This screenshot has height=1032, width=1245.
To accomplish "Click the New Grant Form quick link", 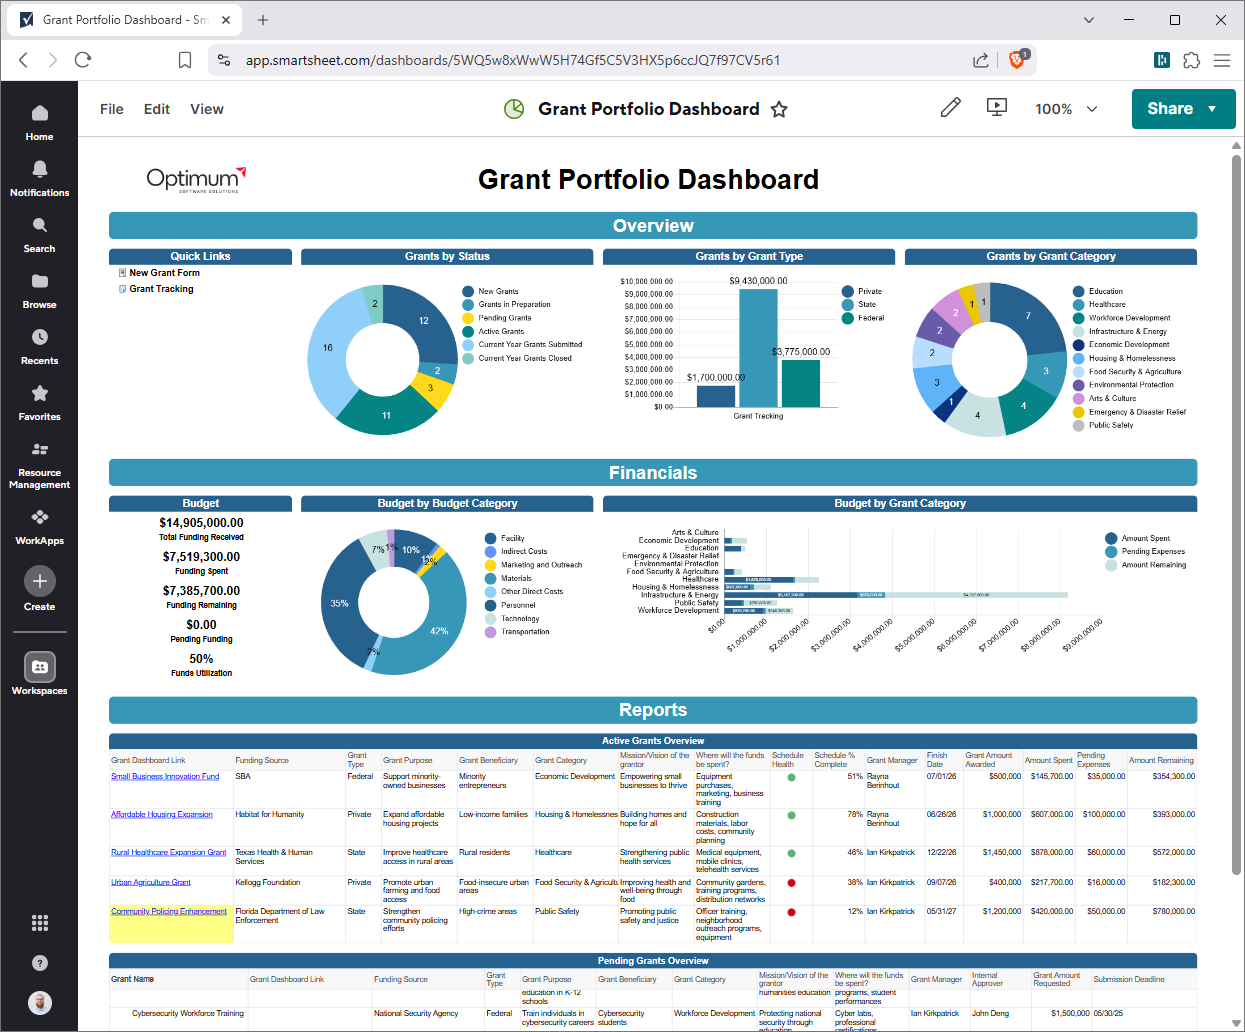I will pos(166,271).
